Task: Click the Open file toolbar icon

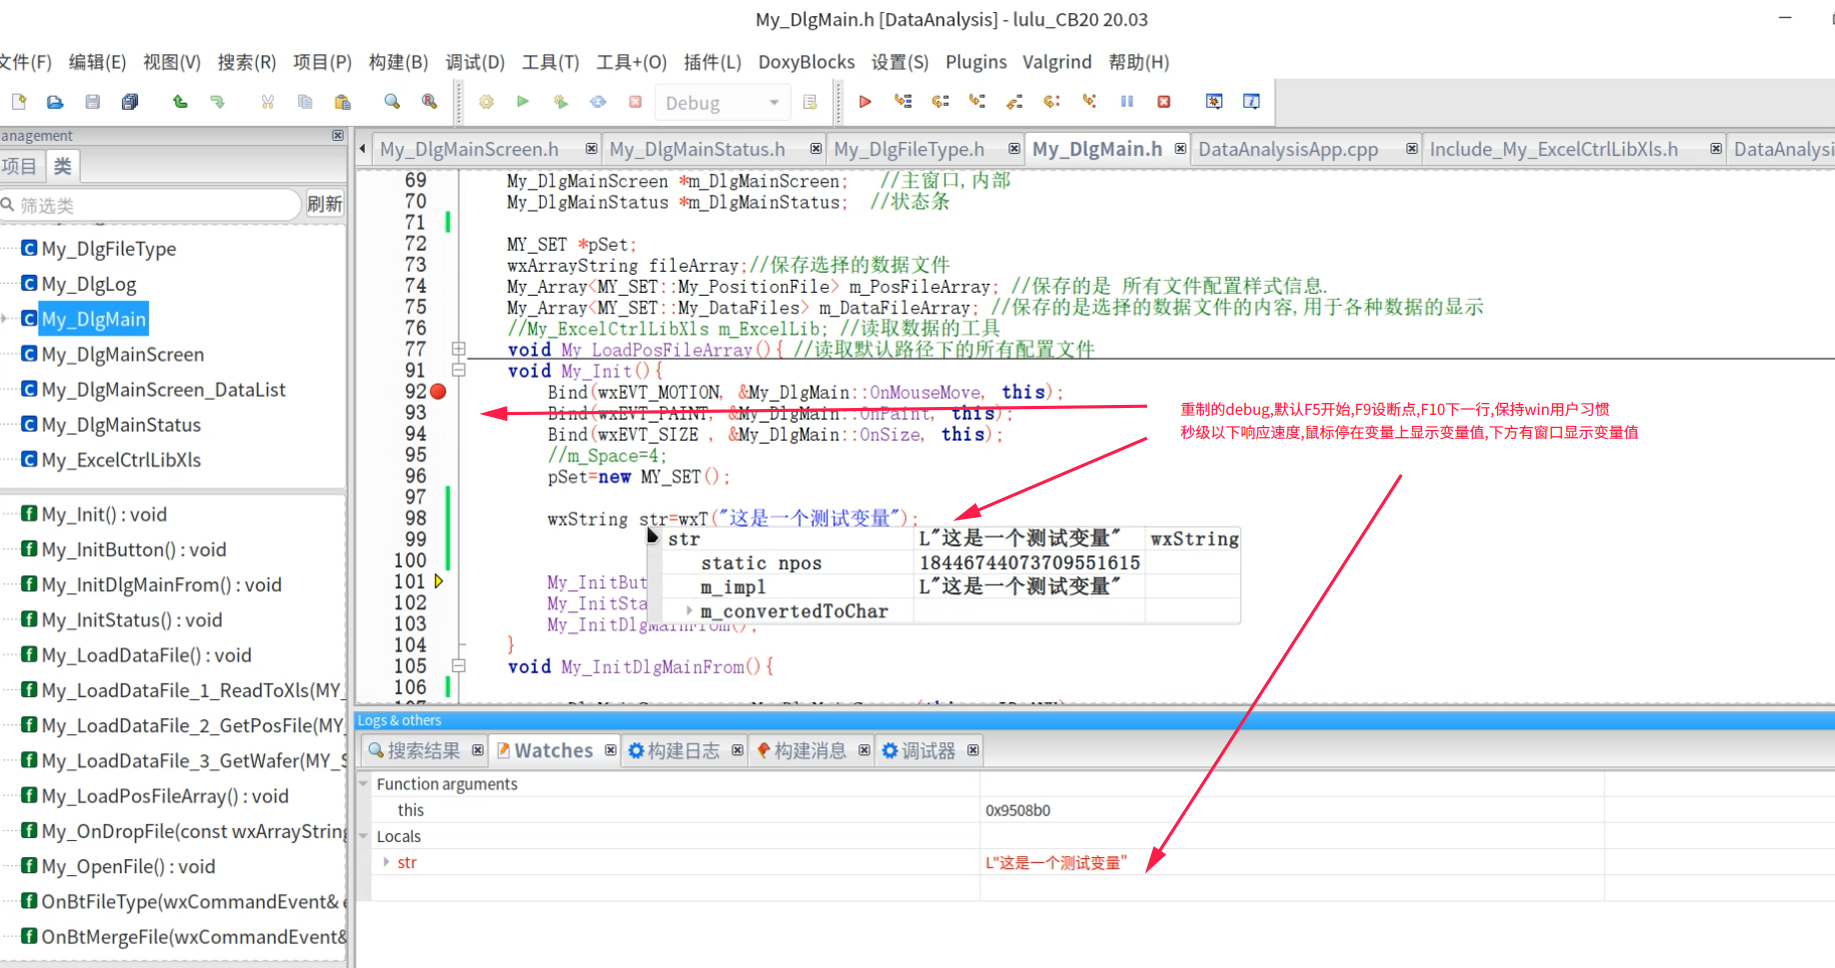Action: 55,102
